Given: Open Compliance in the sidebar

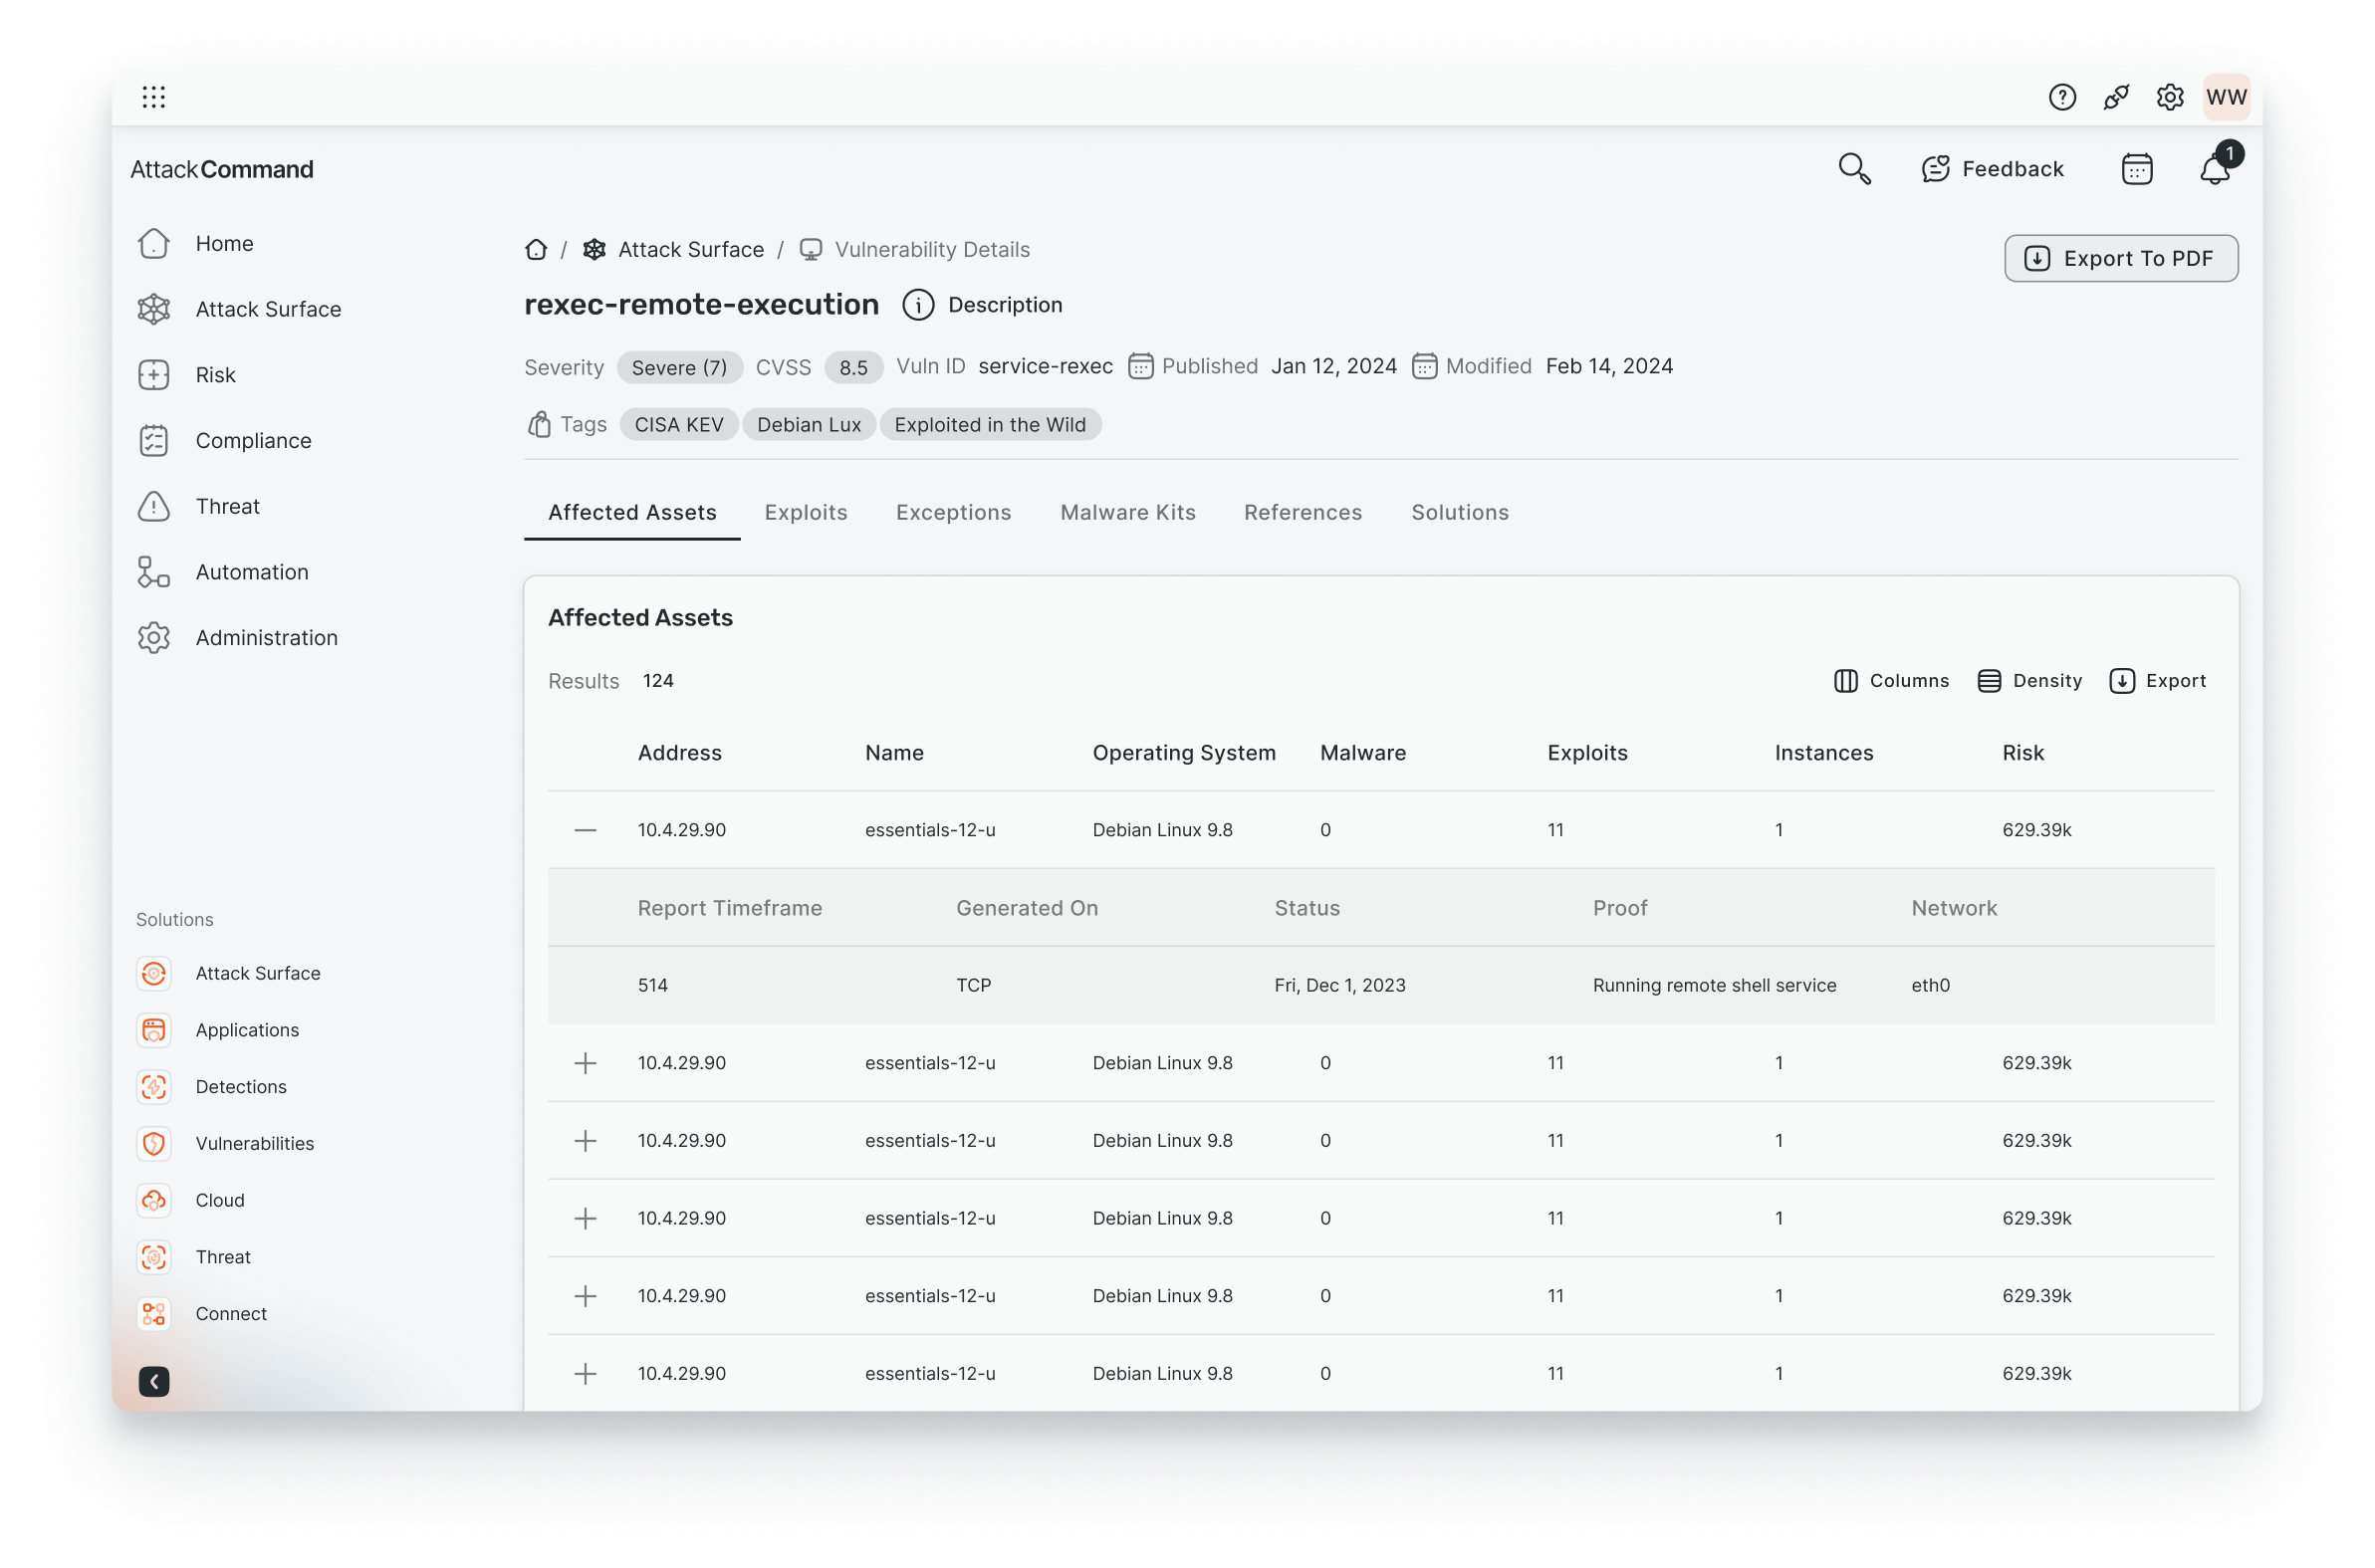Looking at the screenshot, I should click(x=253, y=441).
